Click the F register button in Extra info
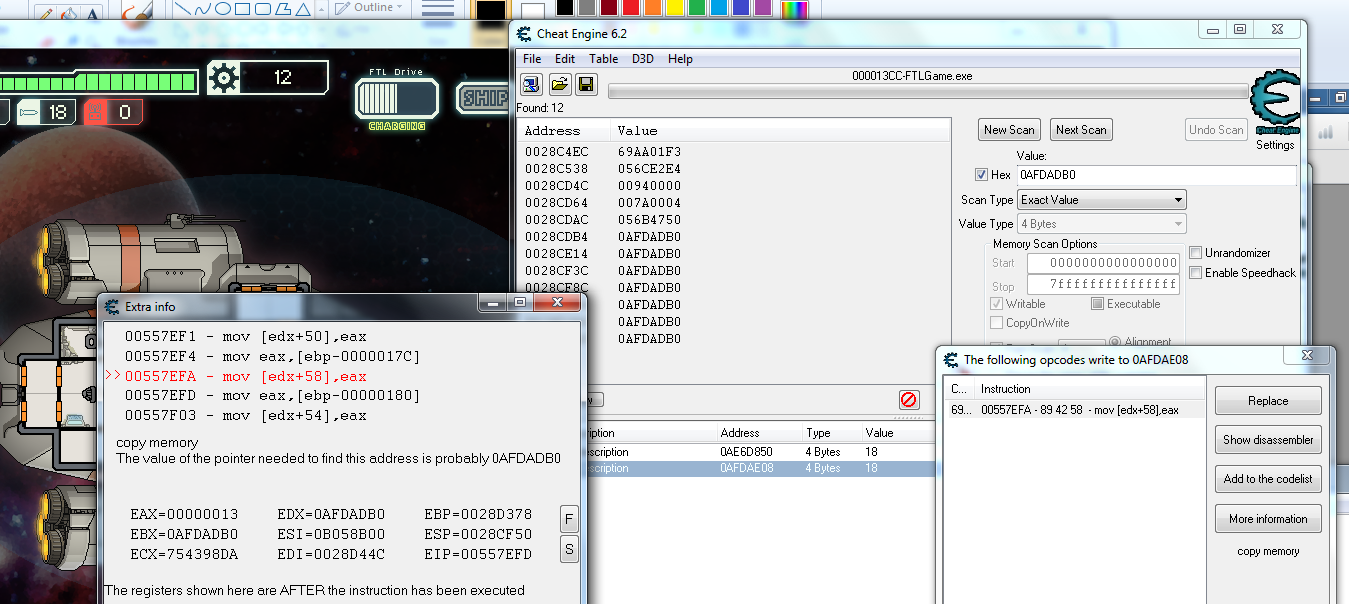The width and height of the screenshot is (1349, 604). pos(569,518)
